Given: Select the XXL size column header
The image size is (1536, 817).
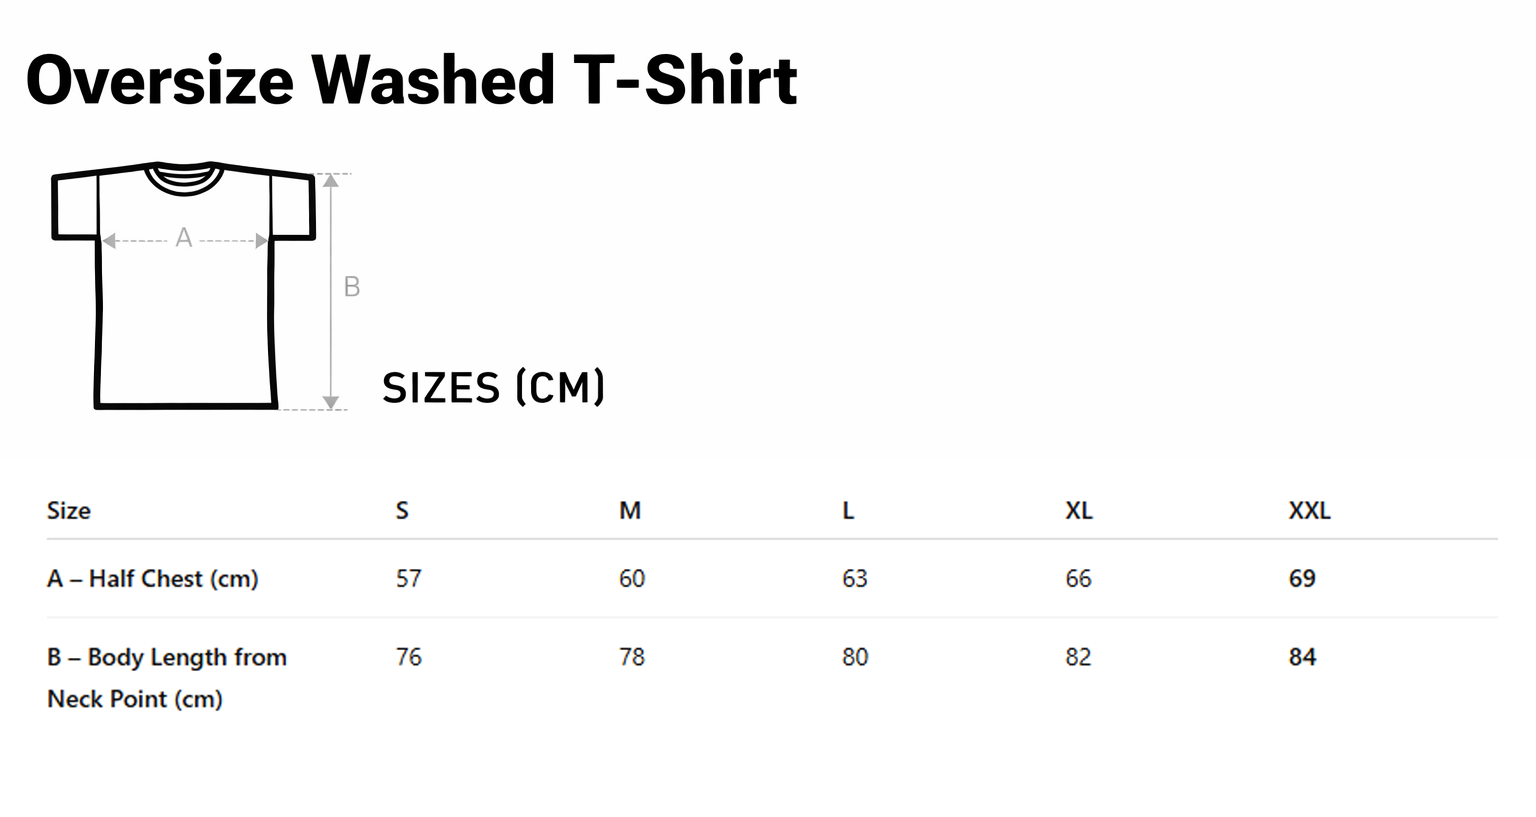Looking at the screenshot, I should click(1309, 511).
